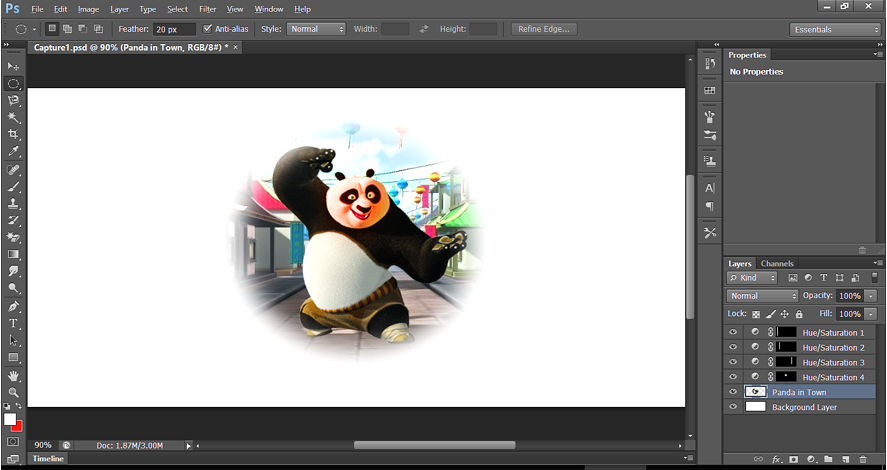Image resolution: width=887 pixels, height=470 pixels.
Task: Click the Add layer style fx icon
Action: click(777, 459)
